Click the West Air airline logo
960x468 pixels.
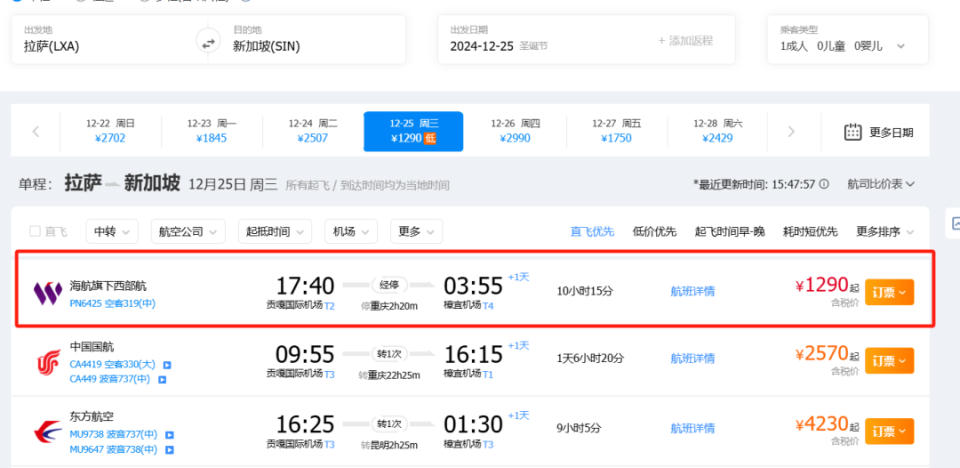pyautogui.click(x=48, y=293)
